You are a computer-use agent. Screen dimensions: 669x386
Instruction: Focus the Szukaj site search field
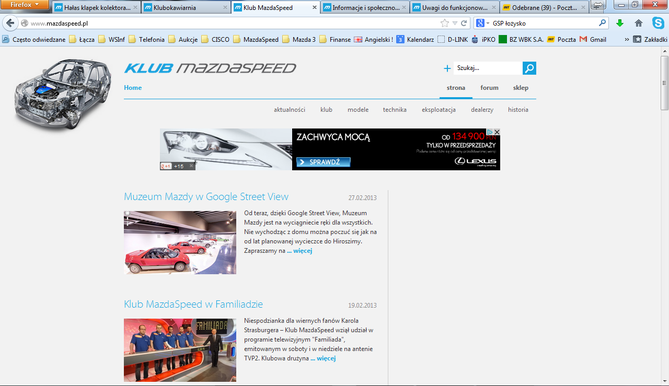pyautogui.click(x=488, y=68)
